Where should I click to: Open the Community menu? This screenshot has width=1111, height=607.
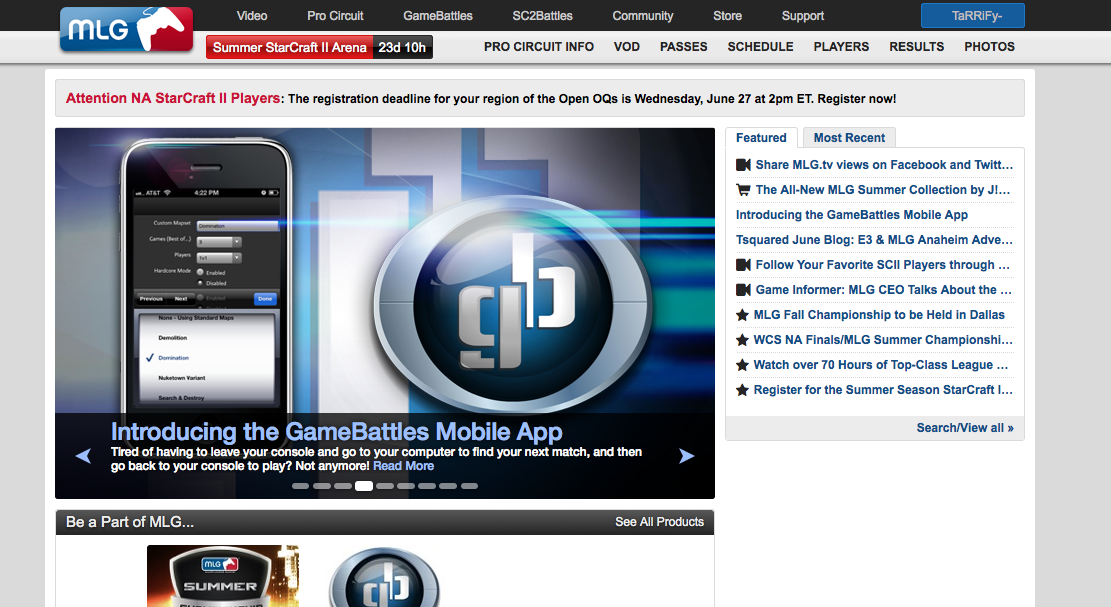[643, 16]
